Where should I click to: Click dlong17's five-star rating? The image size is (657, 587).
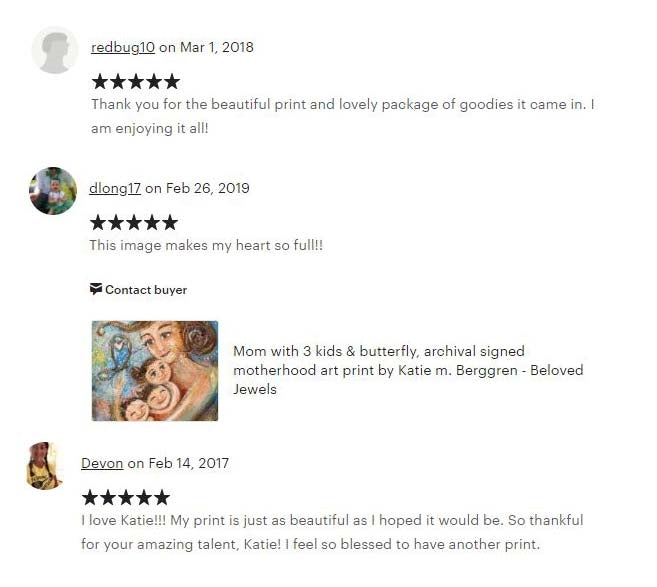click(x=134, y=222)
